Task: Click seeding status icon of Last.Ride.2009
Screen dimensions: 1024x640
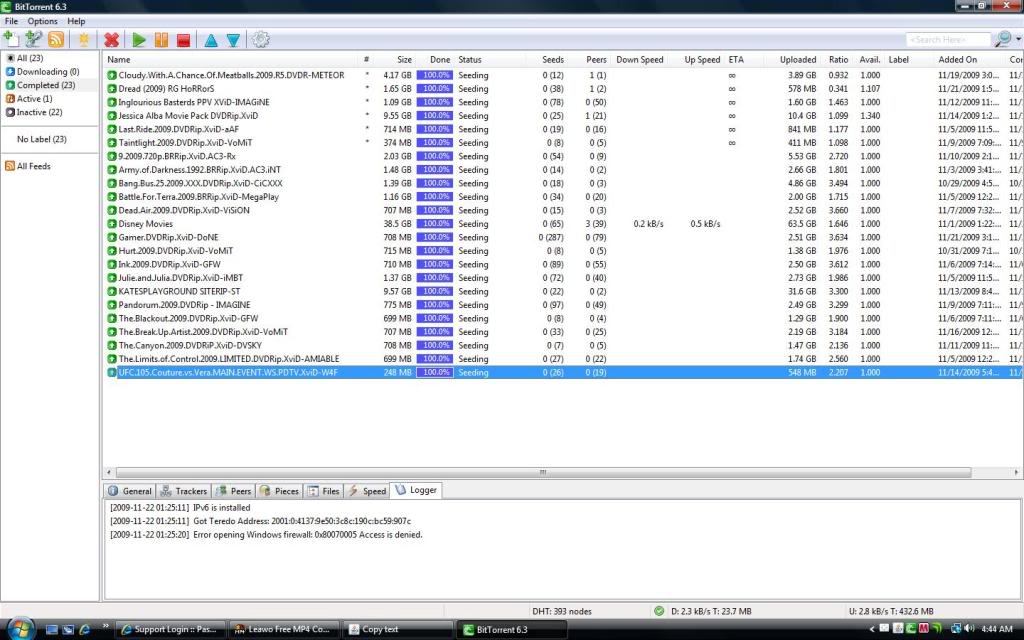Action: tap(112, 129)
